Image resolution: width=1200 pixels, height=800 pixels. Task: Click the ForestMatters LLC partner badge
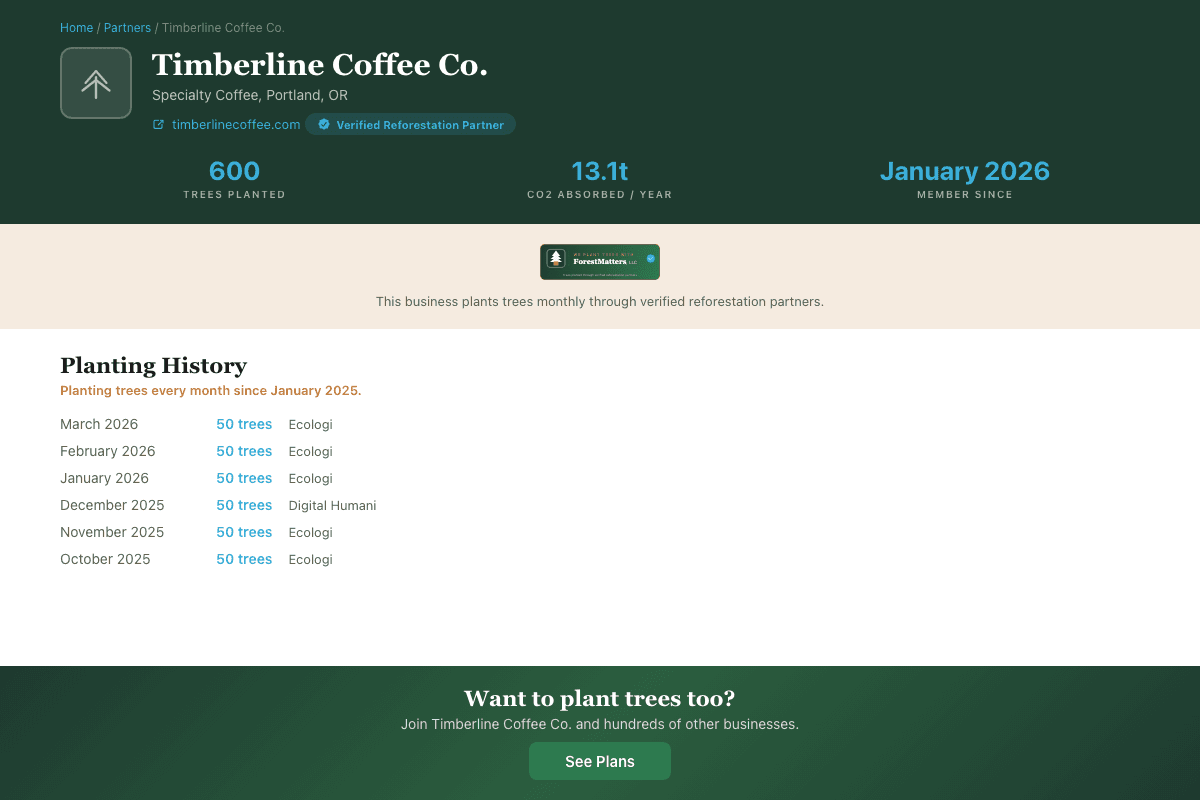[x=600, y=261]
